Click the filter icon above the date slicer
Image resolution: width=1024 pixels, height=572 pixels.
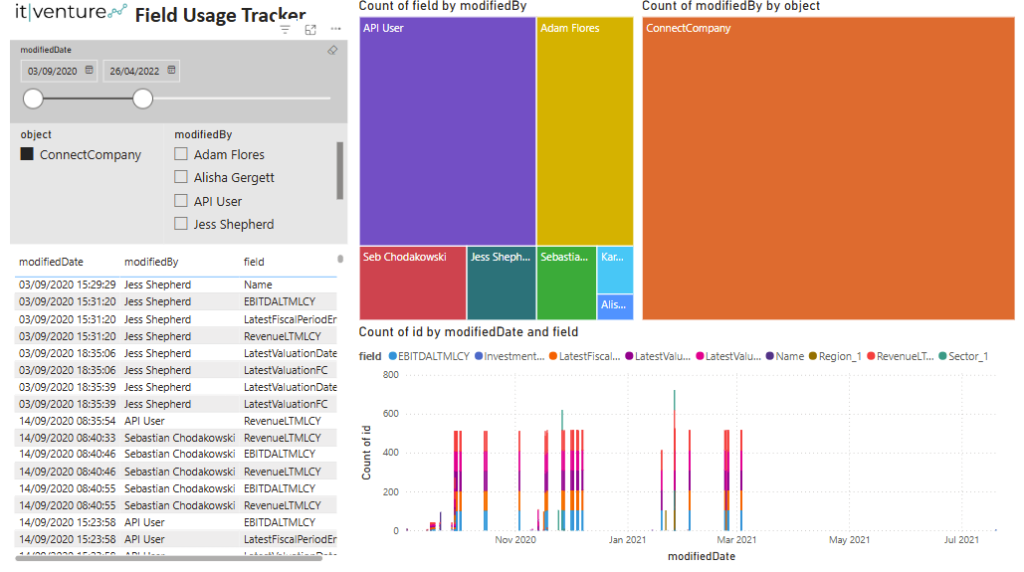[x=285, y=30]
